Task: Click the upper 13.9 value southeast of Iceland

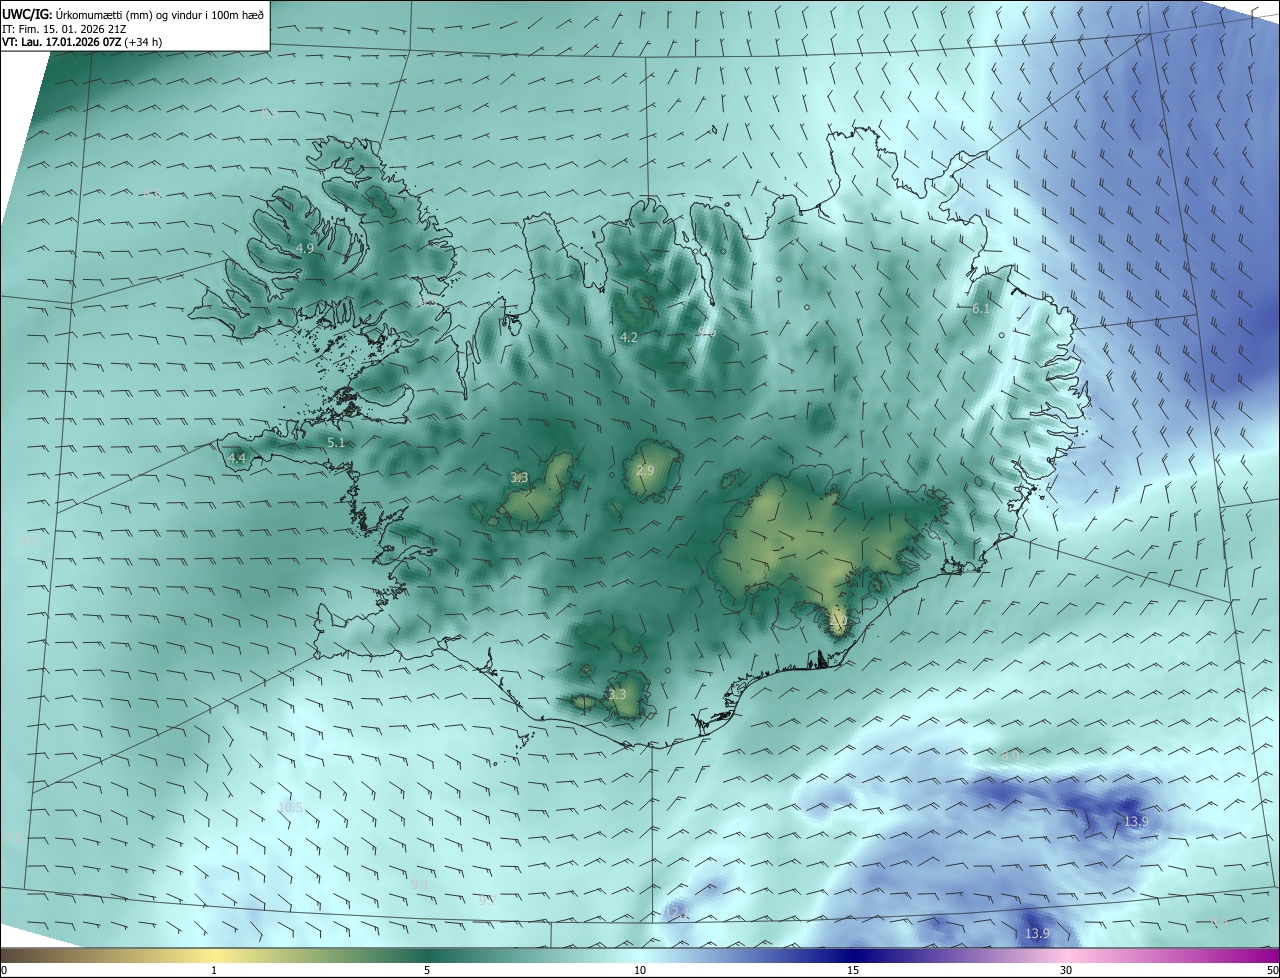Action: 1135,821
